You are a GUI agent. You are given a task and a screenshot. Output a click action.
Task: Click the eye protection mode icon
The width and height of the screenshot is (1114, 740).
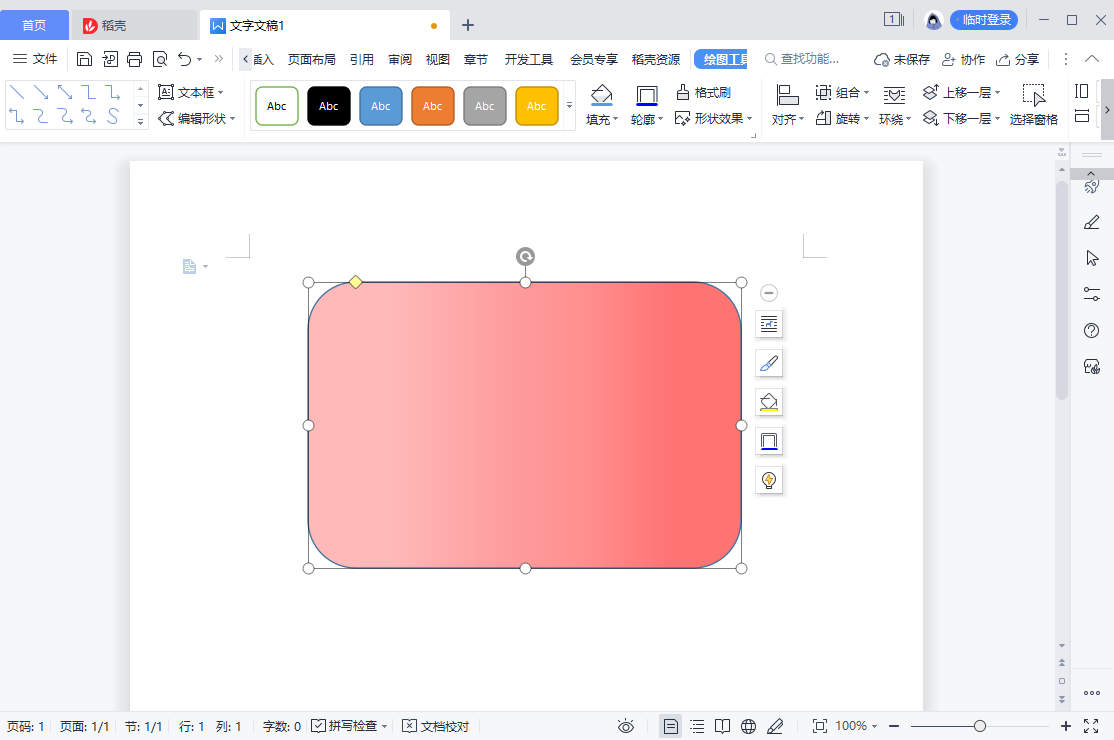click(x=625, y=726)
